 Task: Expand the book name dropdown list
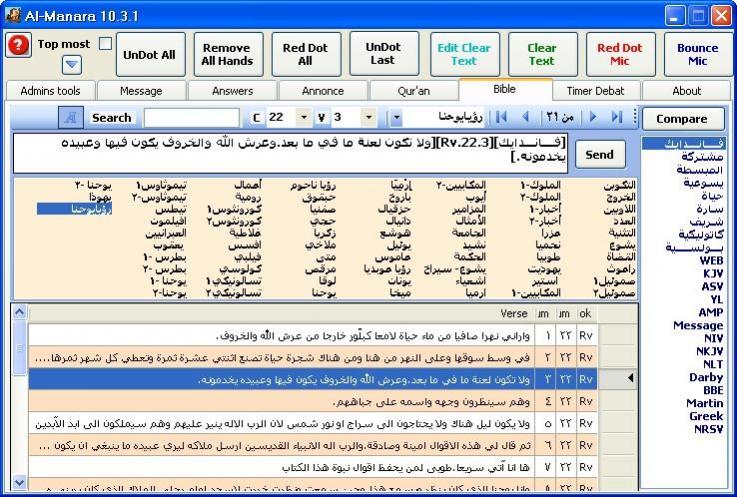point(396,118)
